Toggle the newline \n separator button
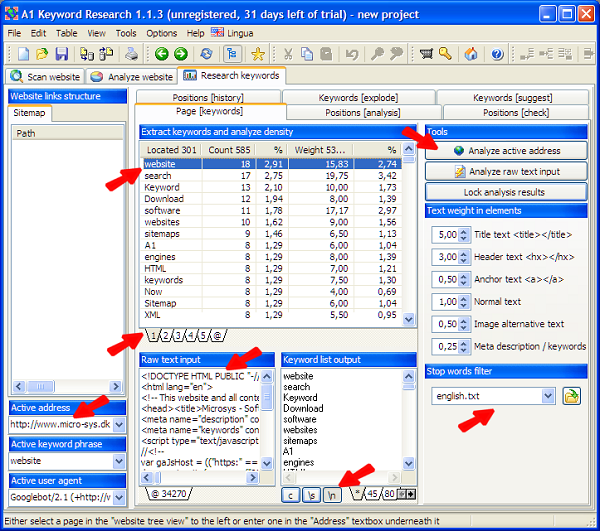 click(333, 492)
